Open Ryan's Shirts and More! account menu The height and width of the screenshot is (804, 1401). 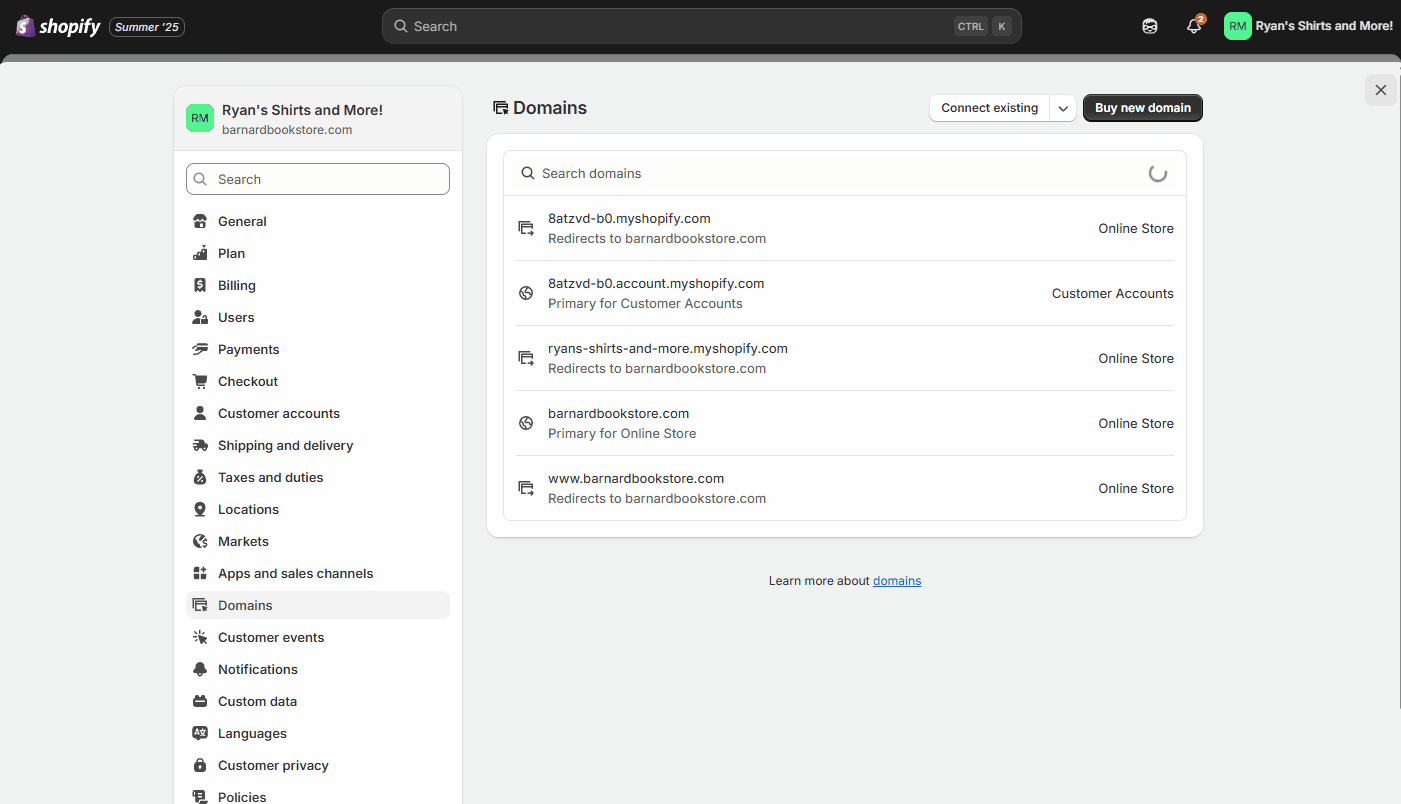coord(1309,26)
